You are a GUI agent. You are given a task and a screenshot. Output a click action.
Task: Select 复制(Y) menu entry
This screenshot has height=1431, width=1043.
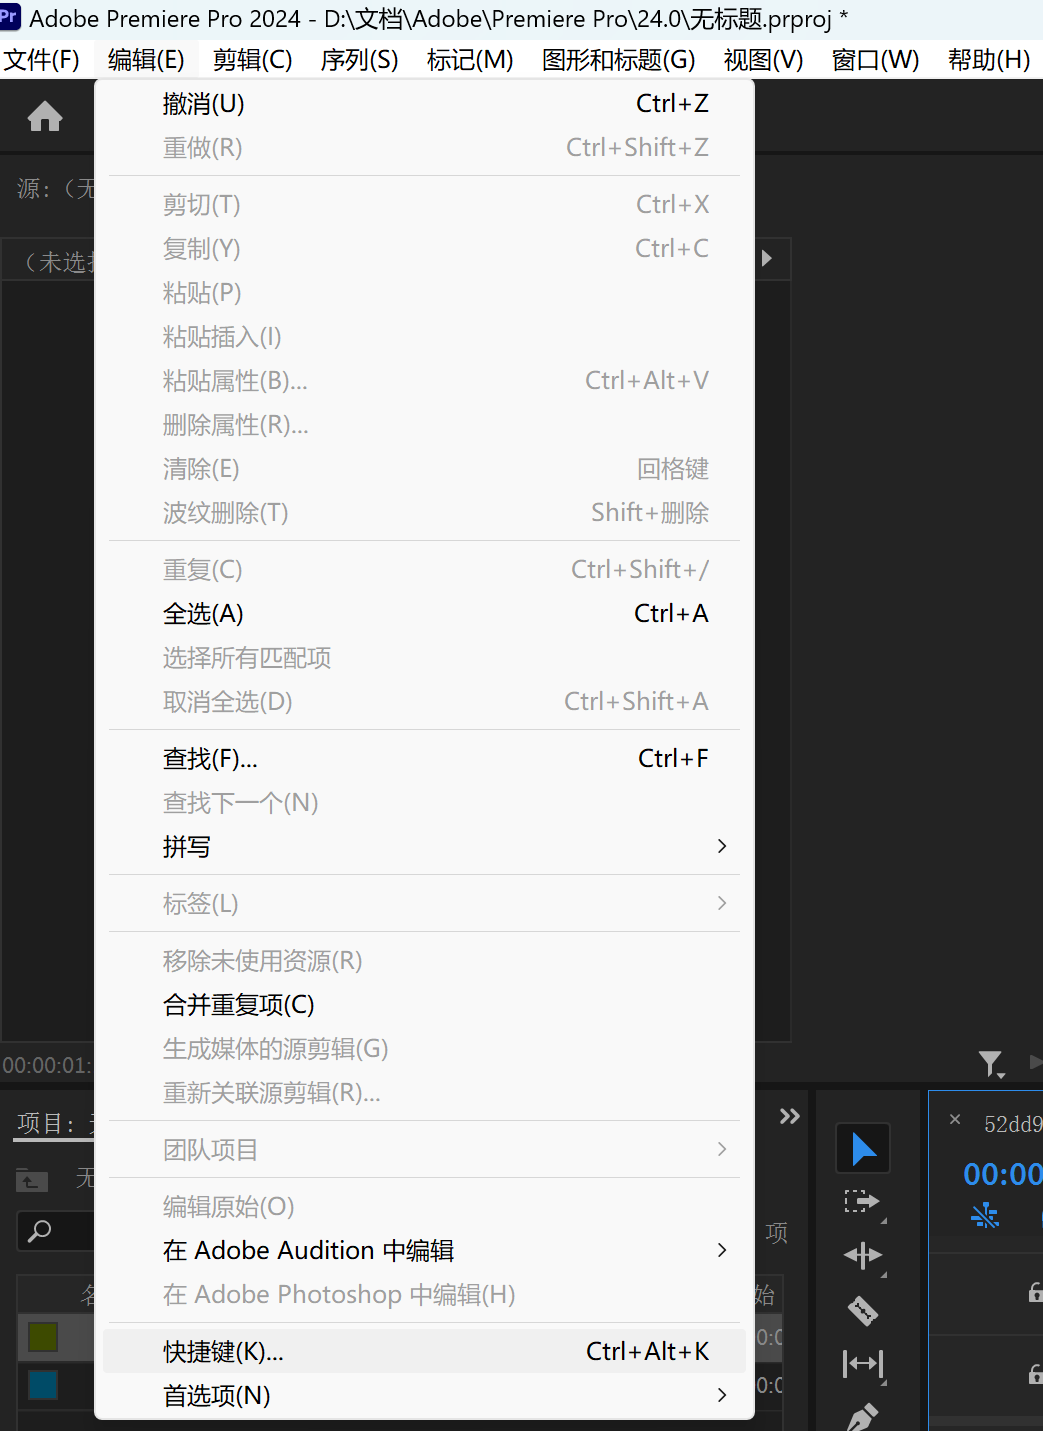click(424, 249)
